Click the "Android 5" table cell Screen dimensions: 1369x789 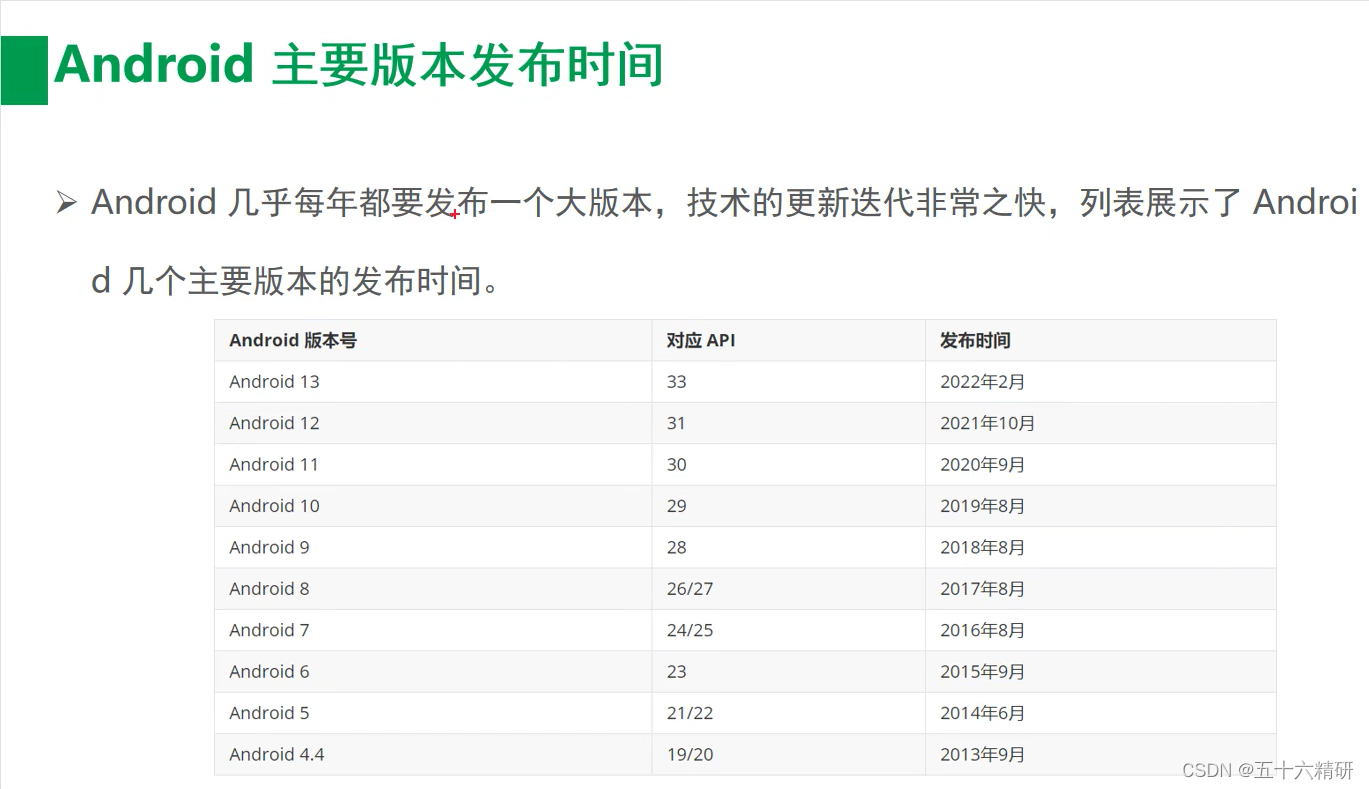tap(432, 713)
